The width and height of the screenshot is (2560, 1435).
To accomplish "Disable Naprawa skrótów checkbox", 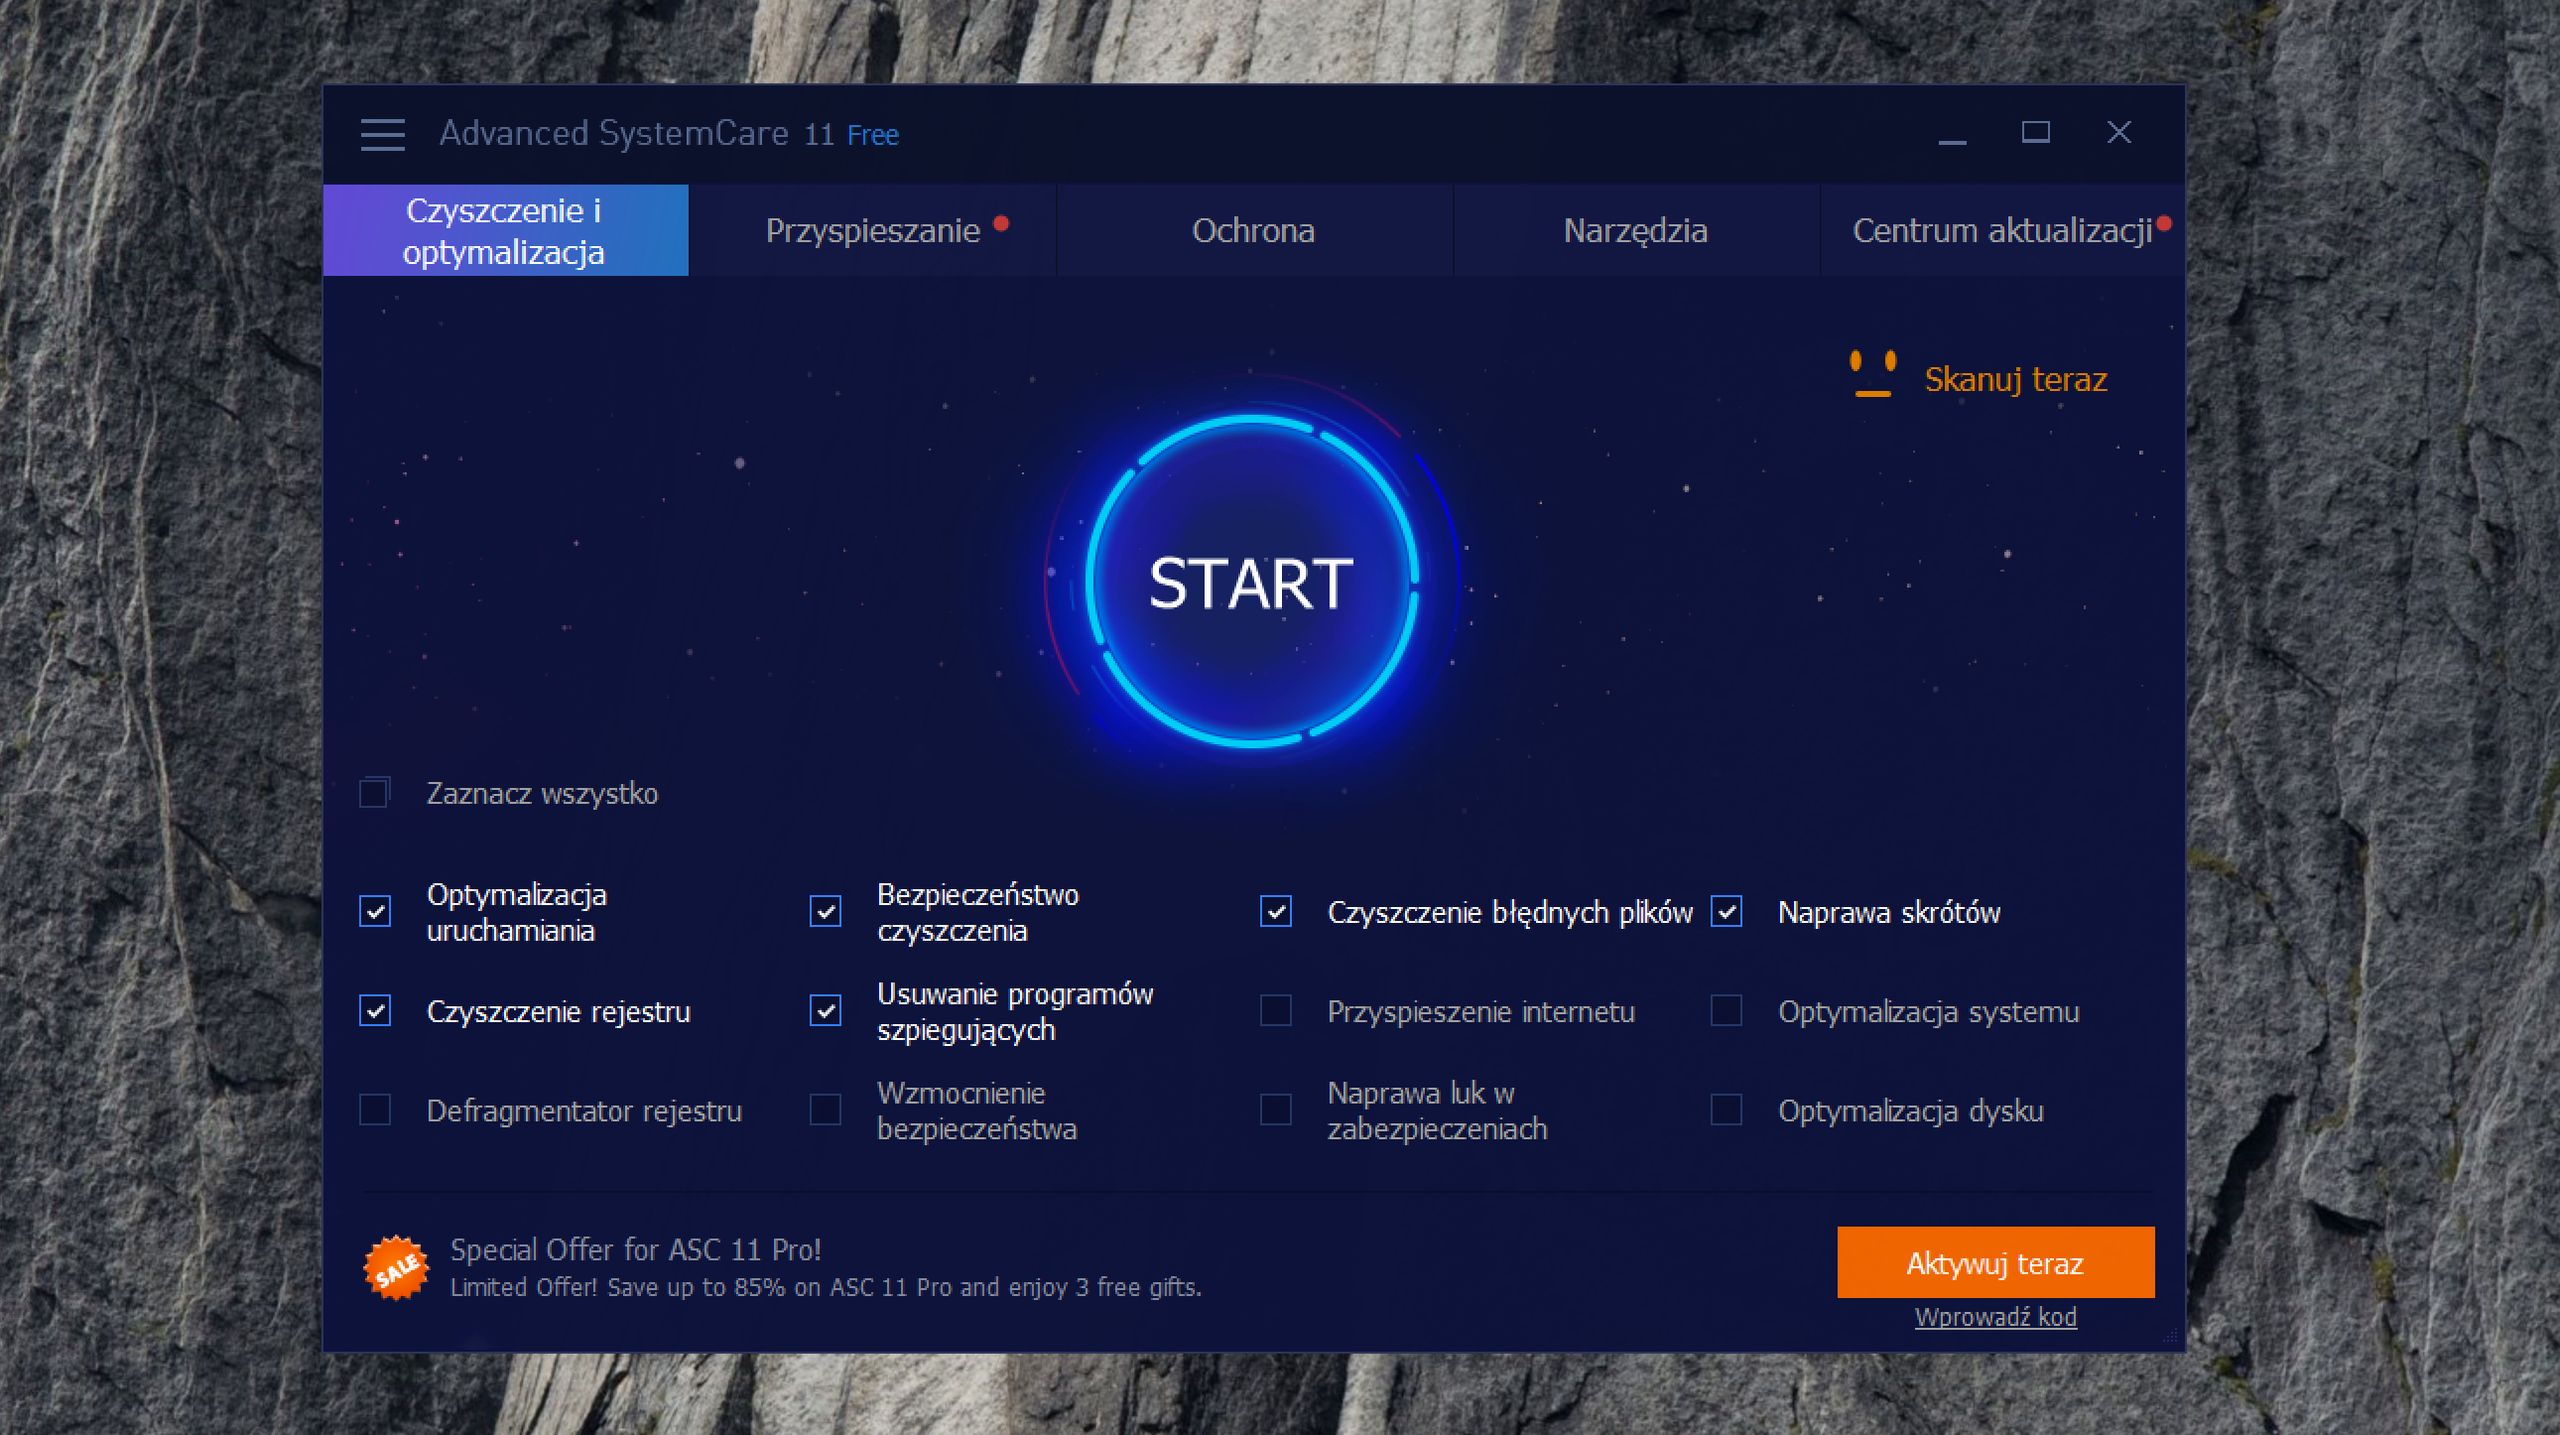I will [x=1726, y=911].
